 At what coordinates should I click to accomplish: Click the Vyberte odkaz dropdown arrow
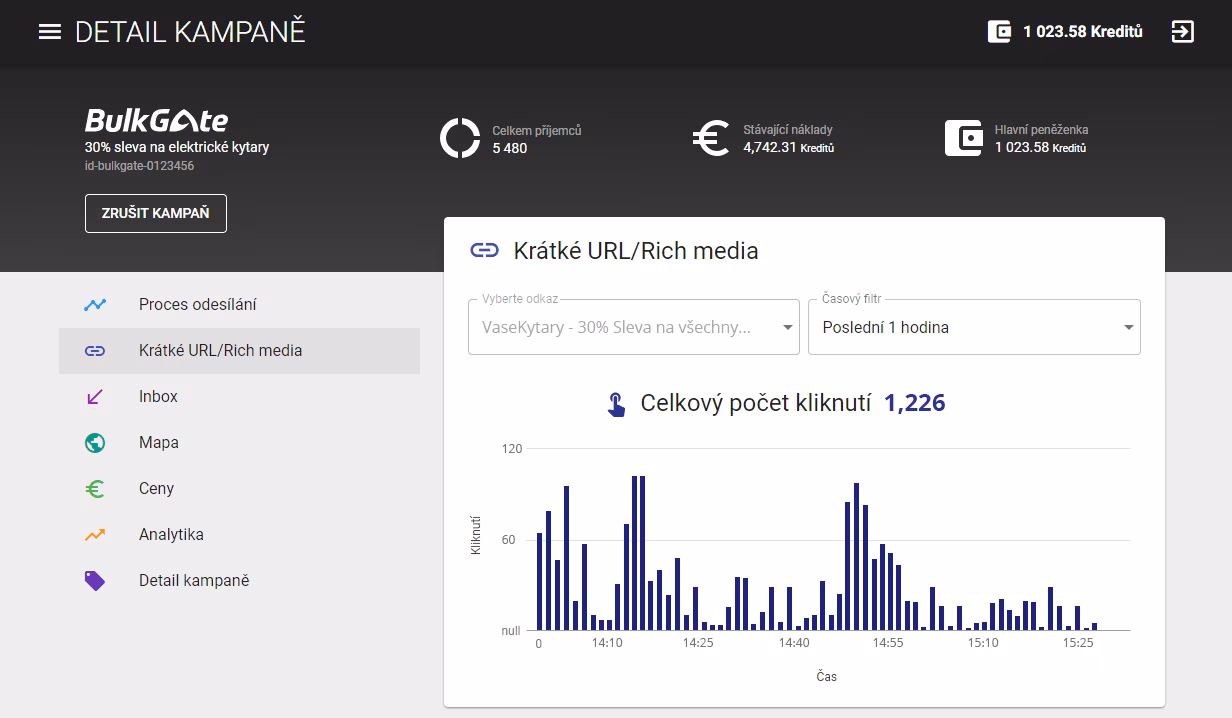(x=787, y=327)
